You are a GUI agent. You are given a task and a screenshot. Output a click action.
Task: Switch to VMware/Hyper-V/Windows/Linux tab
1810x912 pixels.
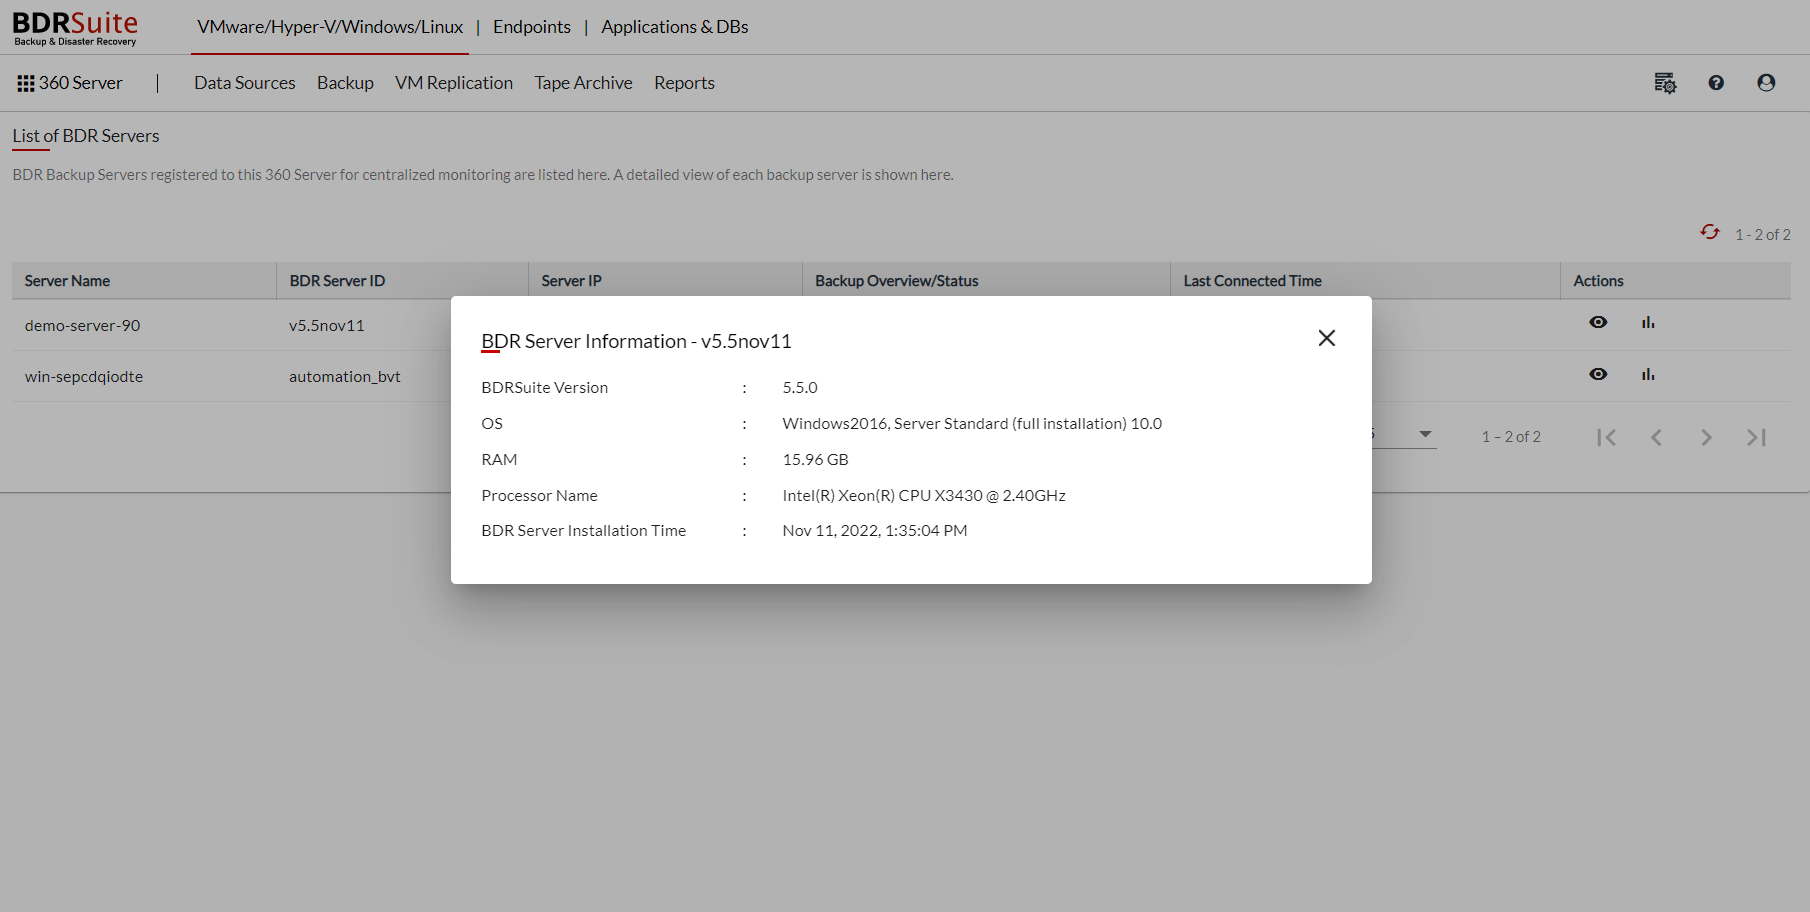coord(330,27)
